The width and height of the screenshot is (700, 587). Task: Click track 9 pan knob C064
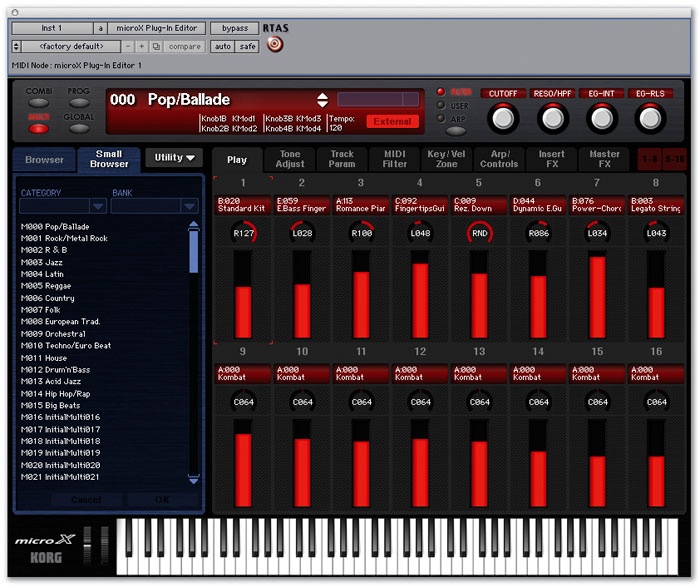[x=243, y=402]
